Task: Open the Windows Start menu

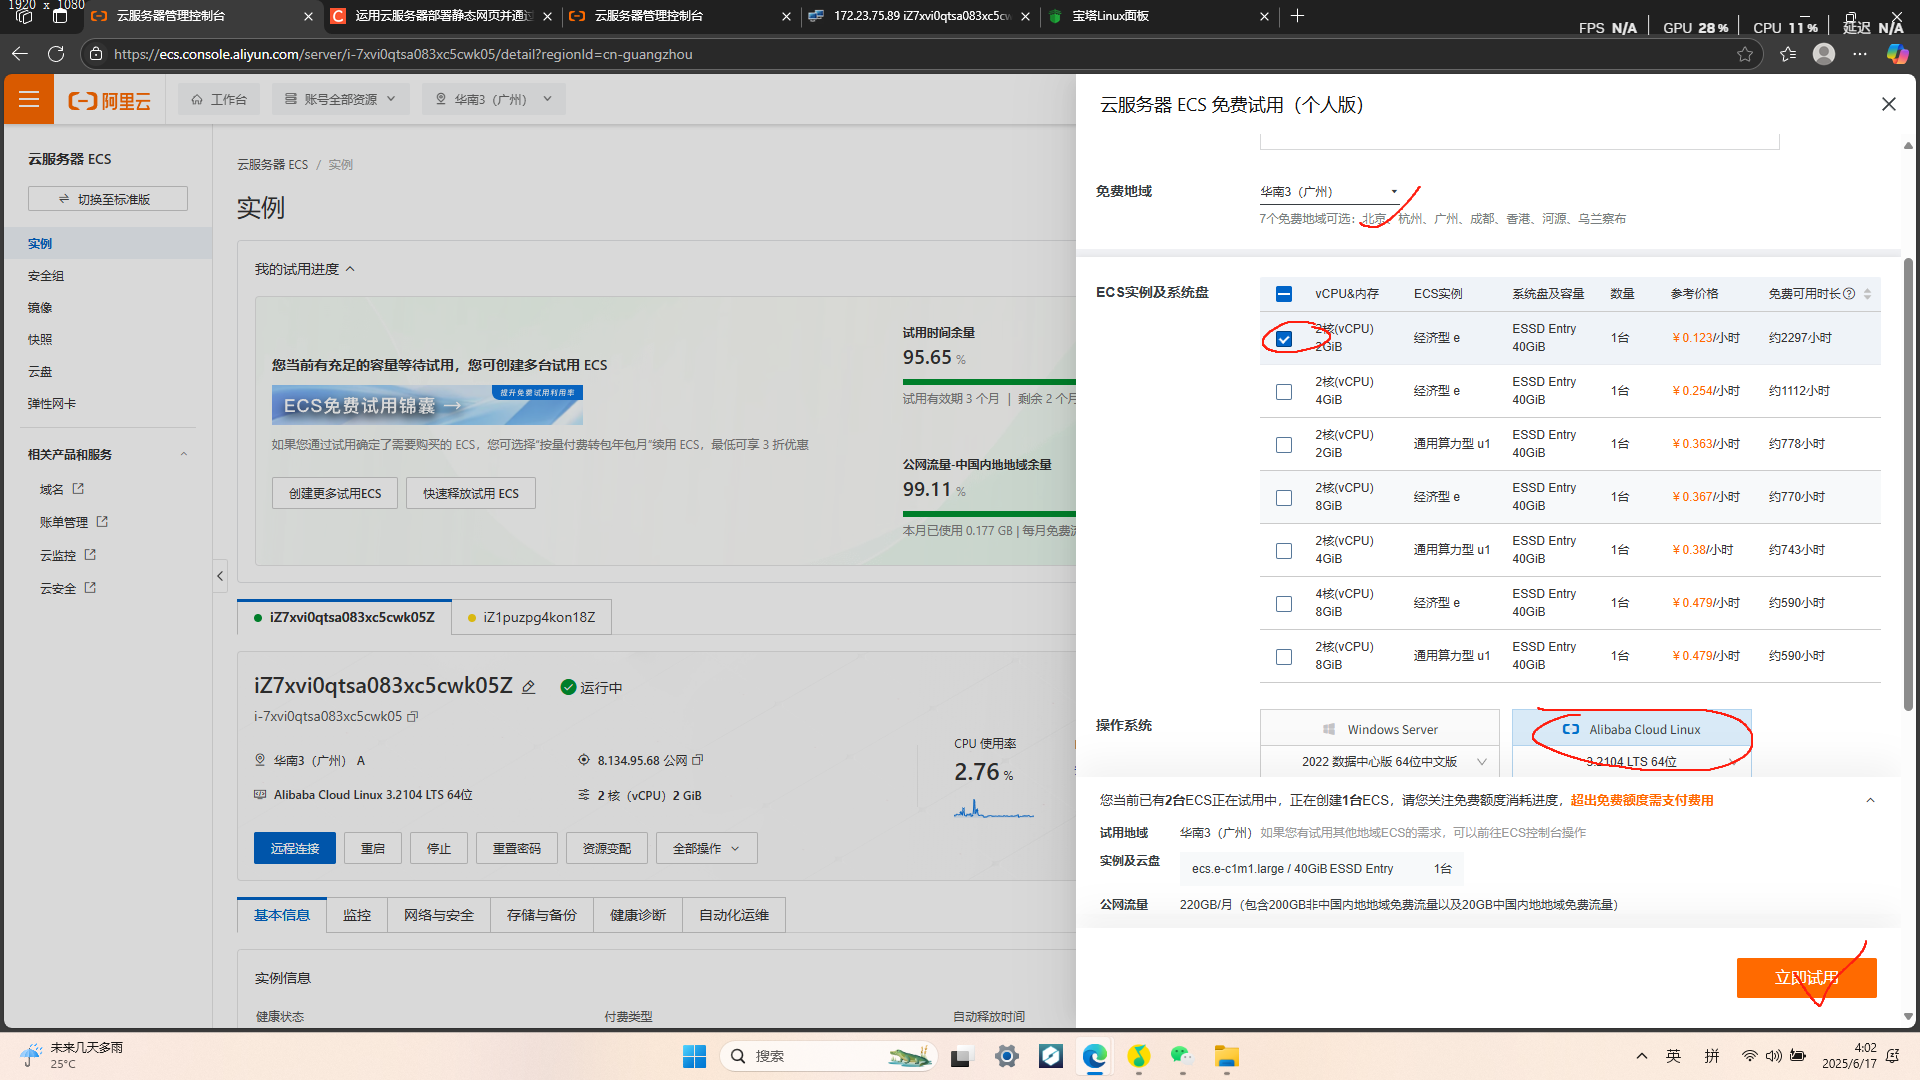Action: [694, 1056]
